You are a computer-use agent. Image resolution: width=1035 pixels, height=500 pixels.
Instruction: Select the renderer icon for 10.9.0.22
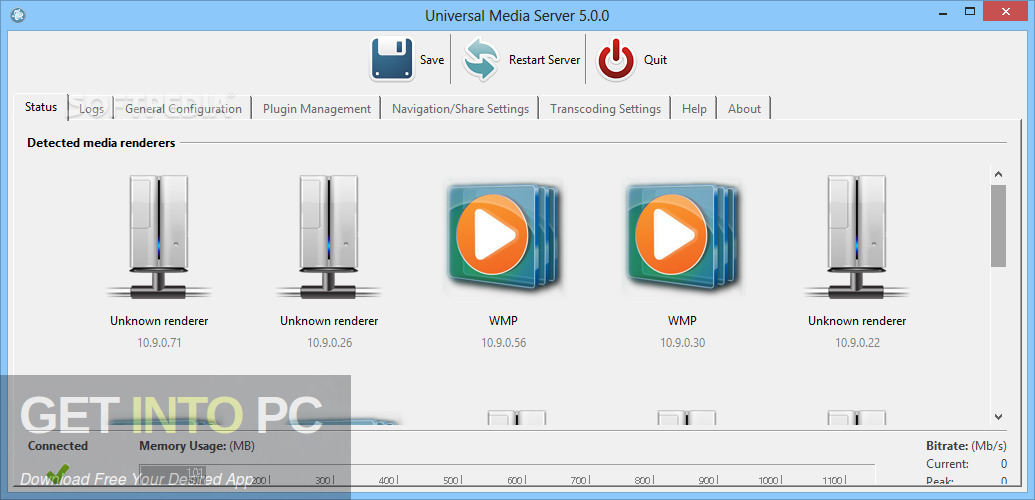point(857,236)
